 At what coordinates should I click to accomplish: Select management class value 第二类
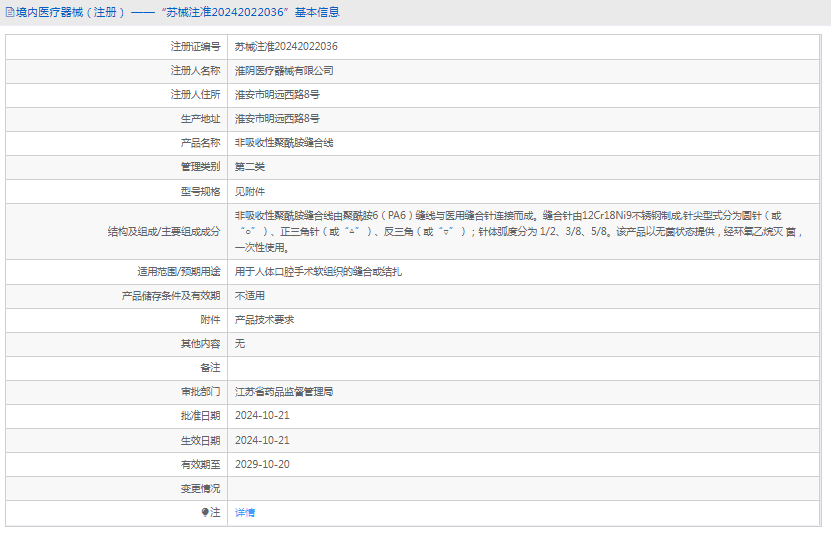click(x=250, y=166)
